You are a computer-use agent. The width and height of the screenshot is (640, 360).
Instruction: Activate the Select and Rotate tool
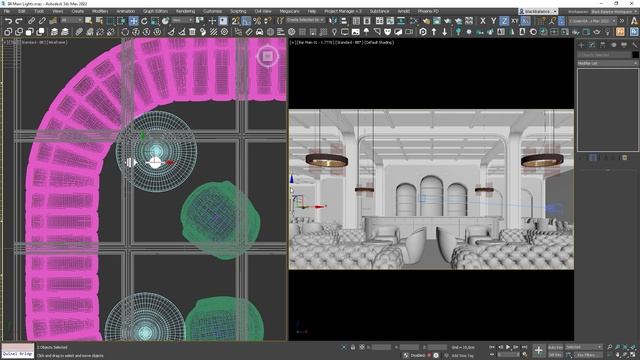point(144,21)
